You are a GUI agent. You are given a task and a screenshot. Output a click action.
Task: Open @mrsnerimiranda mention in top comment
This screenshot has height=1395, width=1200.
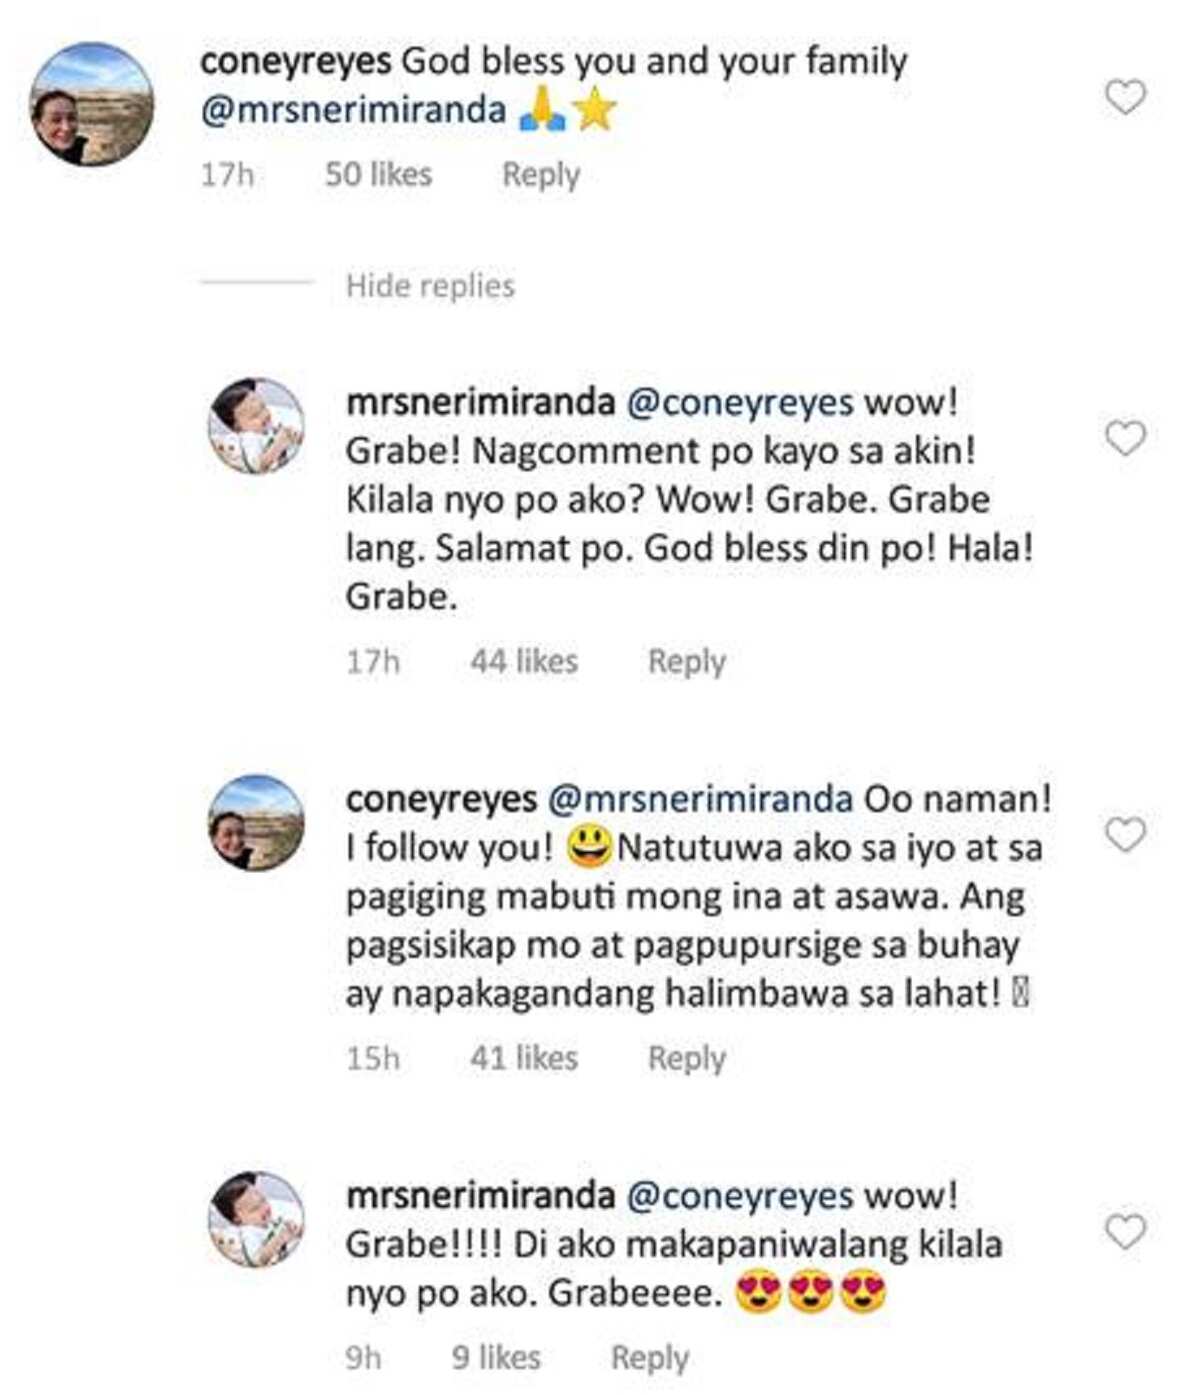click(x=354, y=110)
